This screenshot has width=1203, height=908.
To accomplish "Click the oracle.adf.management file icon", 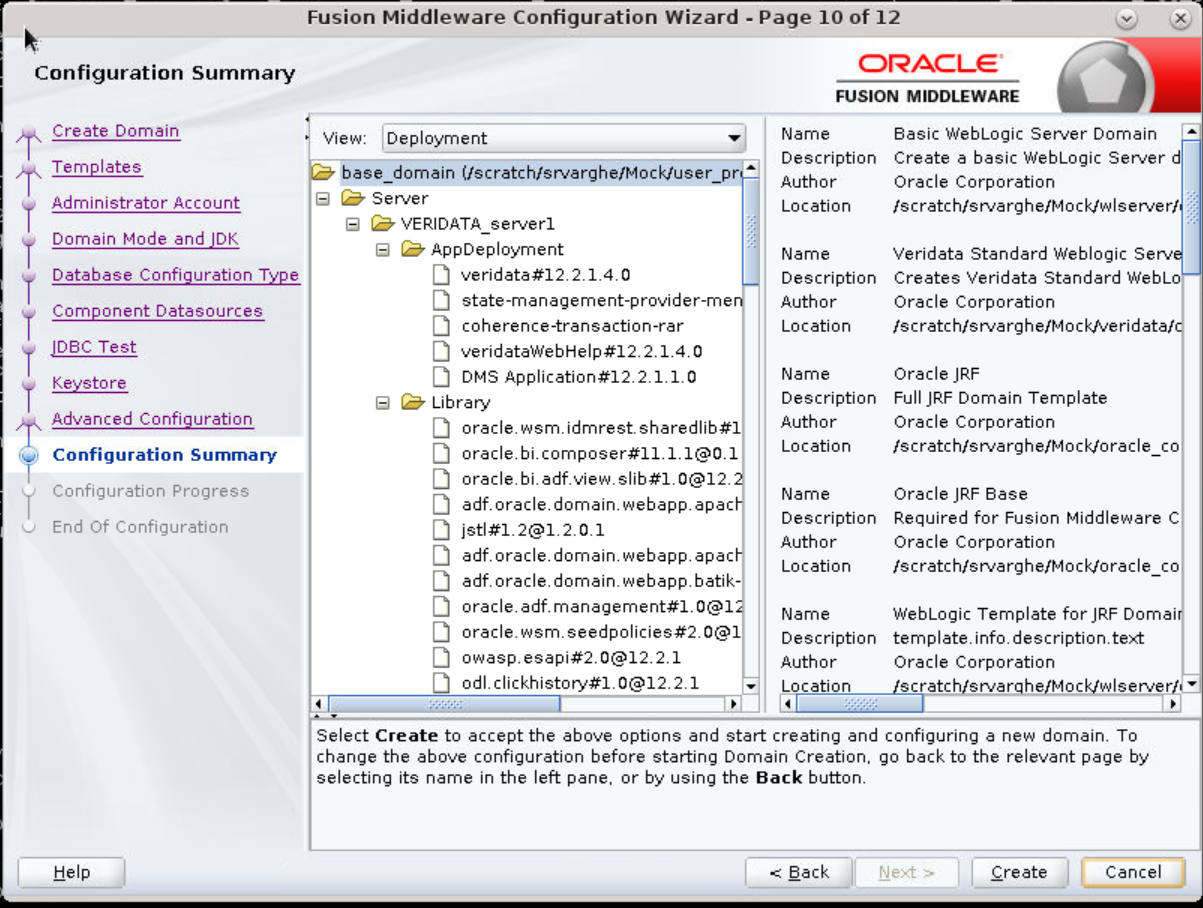I will (x=441, y=606).
